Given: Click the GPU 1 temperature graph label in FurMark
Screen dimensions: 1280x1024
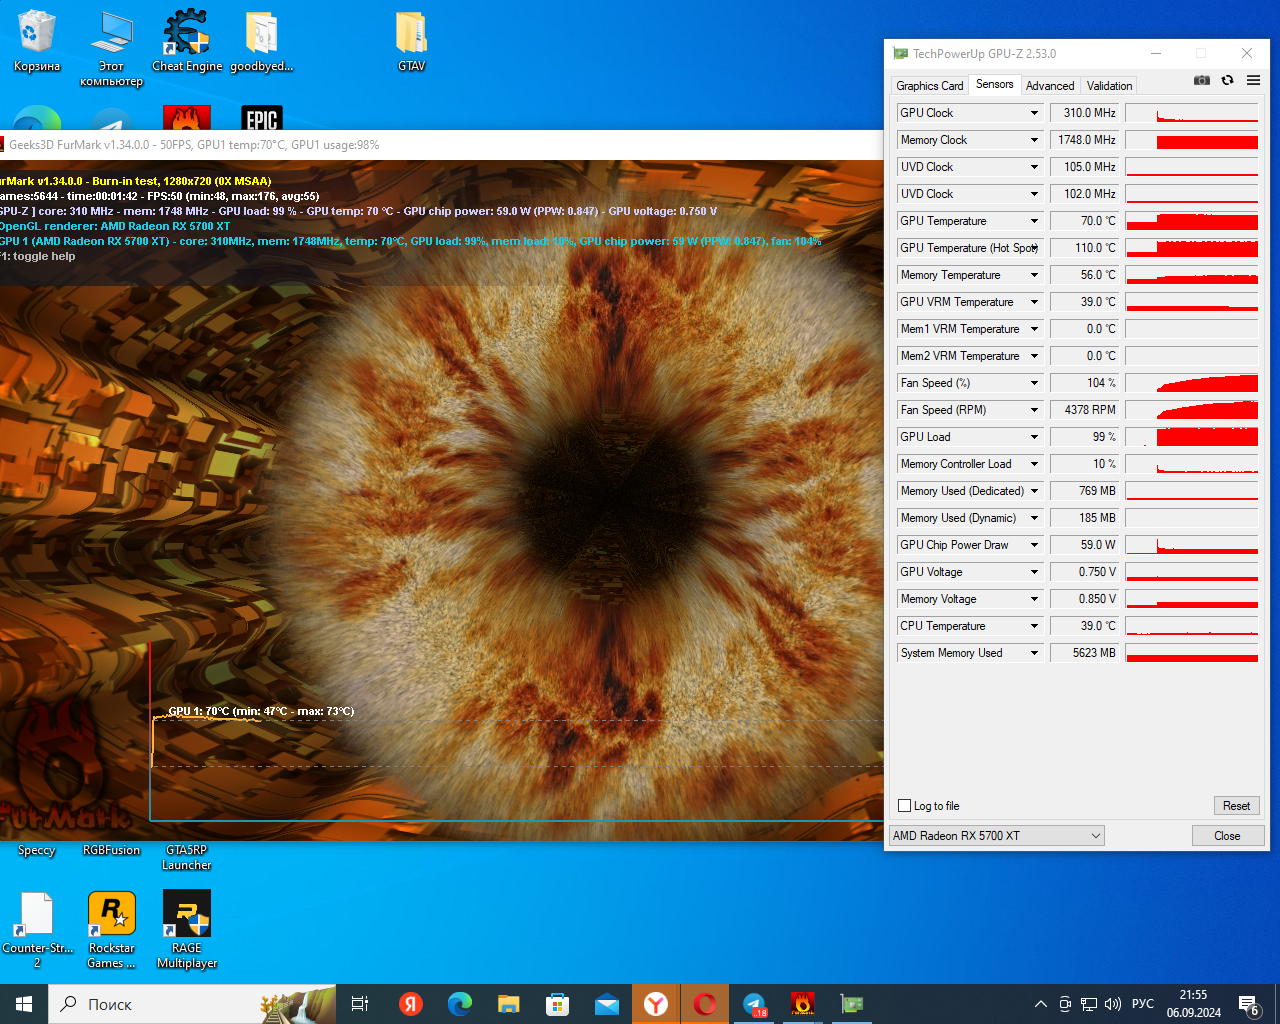Looking at the screenshot, I should [x=261, y=712].
